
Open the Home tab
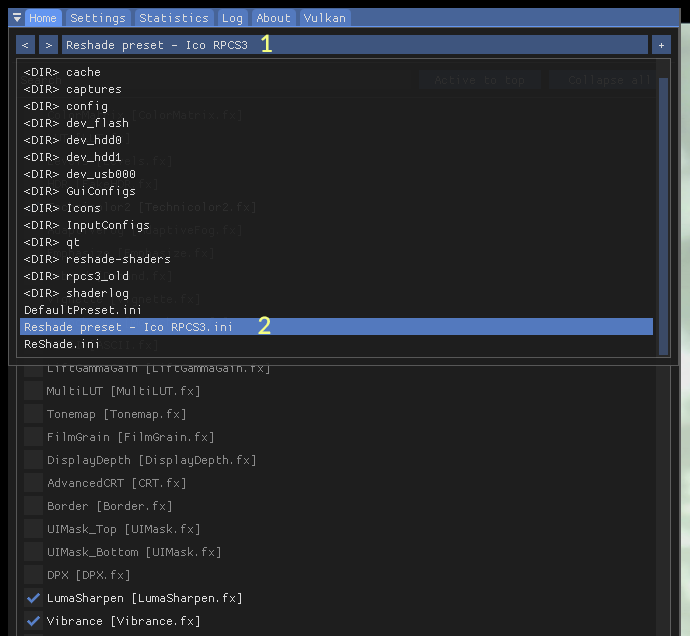click(43, 18)
